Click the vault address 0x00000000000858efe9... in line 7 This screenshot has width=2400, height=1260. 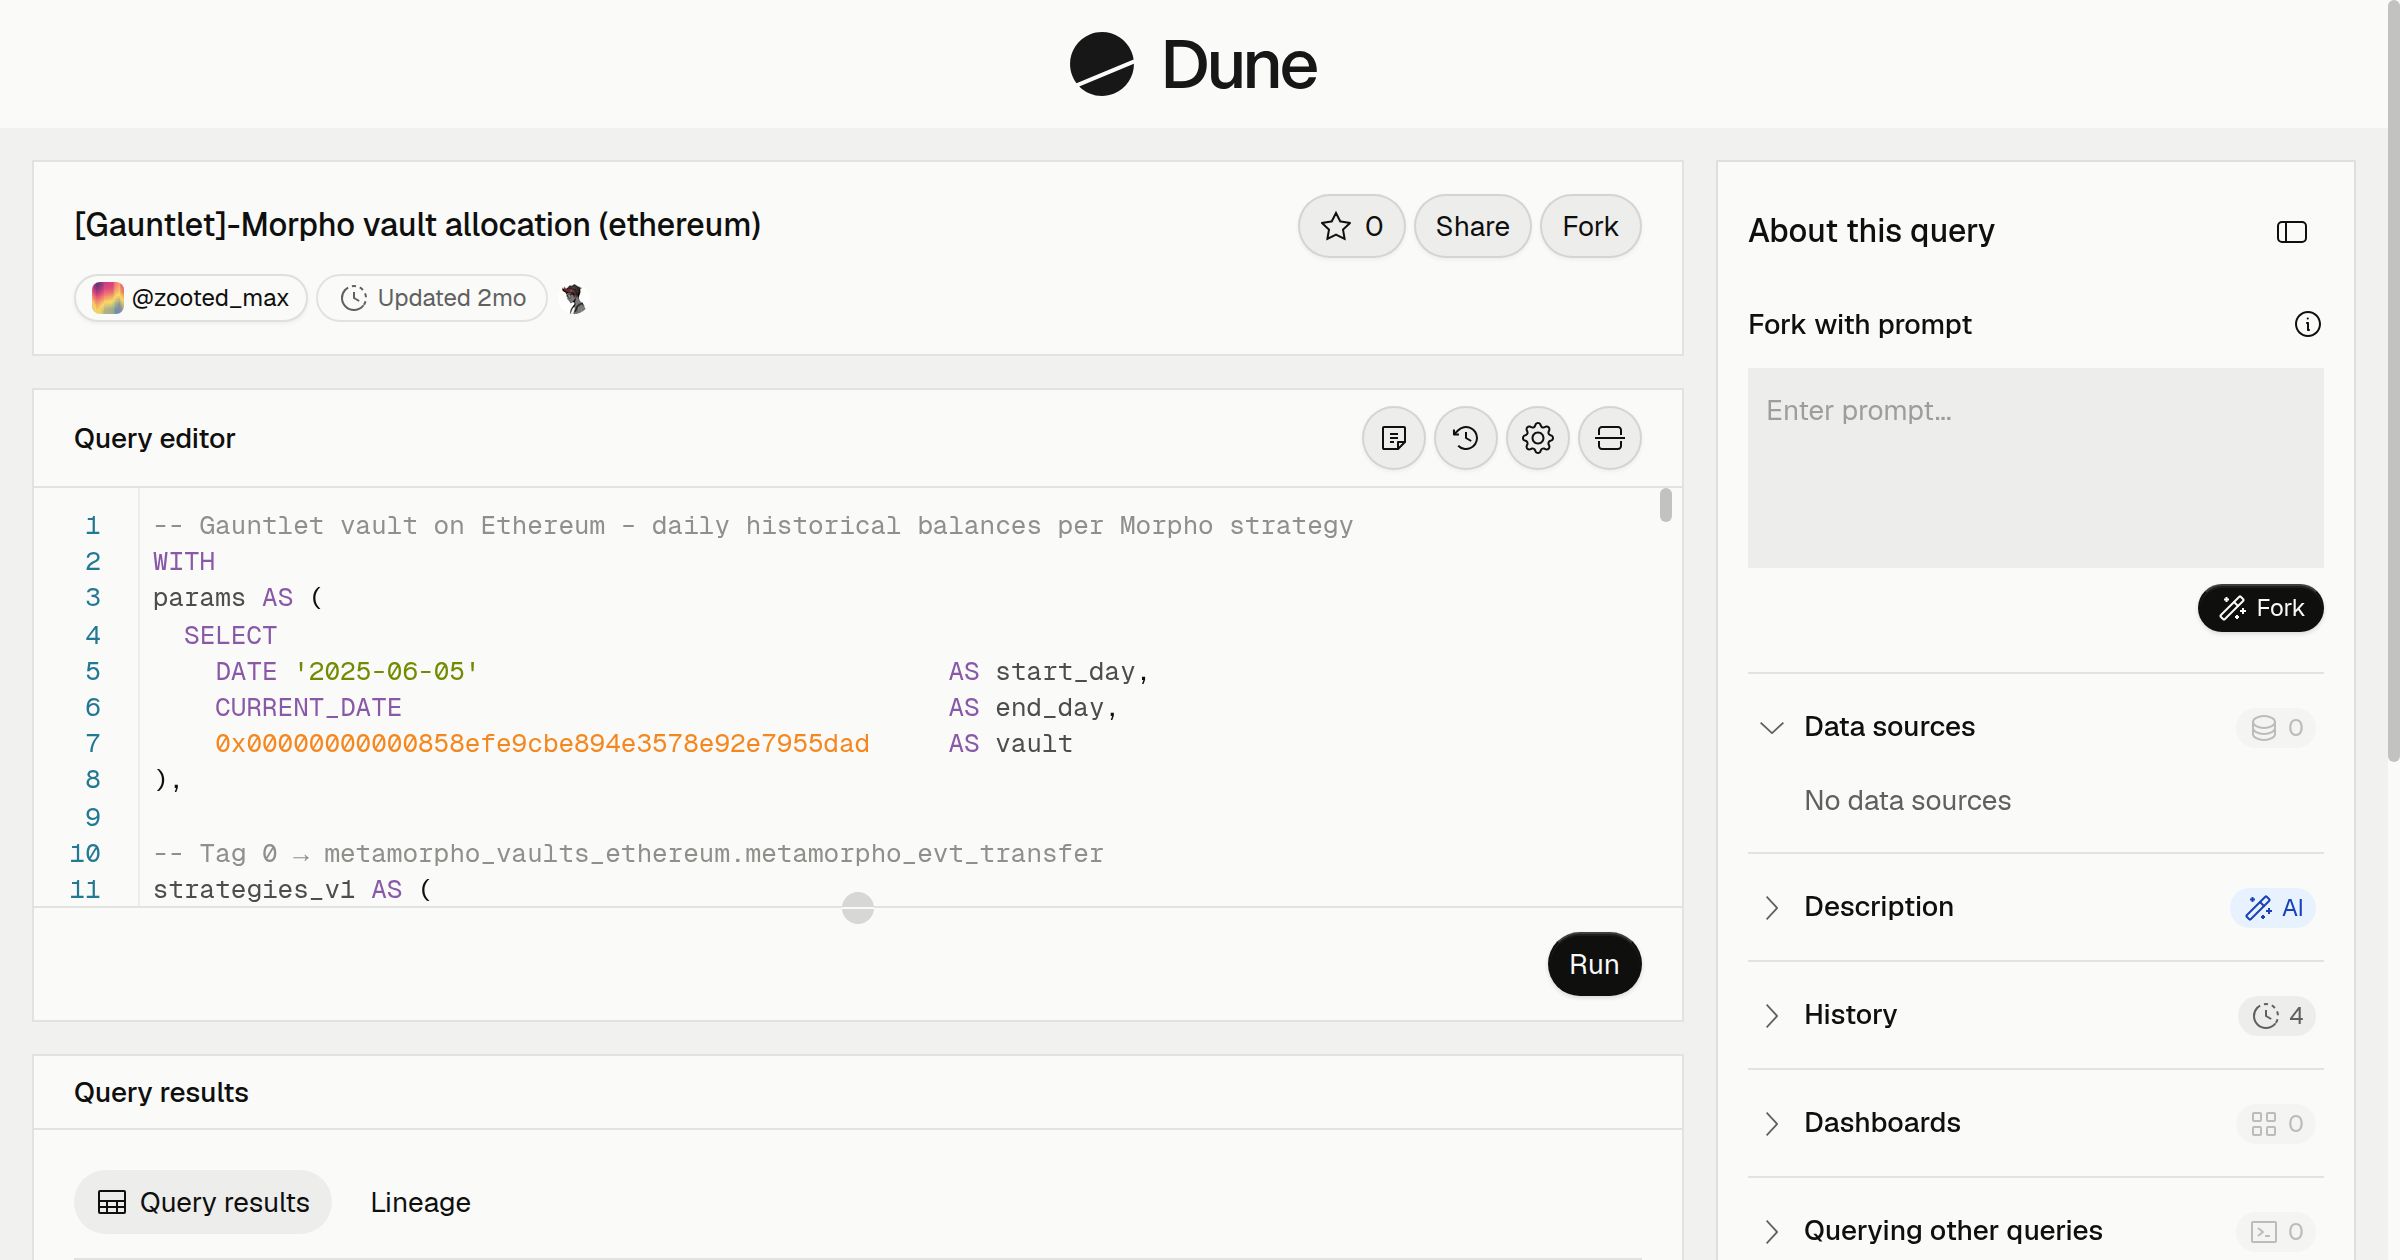[x=542, y=744]
